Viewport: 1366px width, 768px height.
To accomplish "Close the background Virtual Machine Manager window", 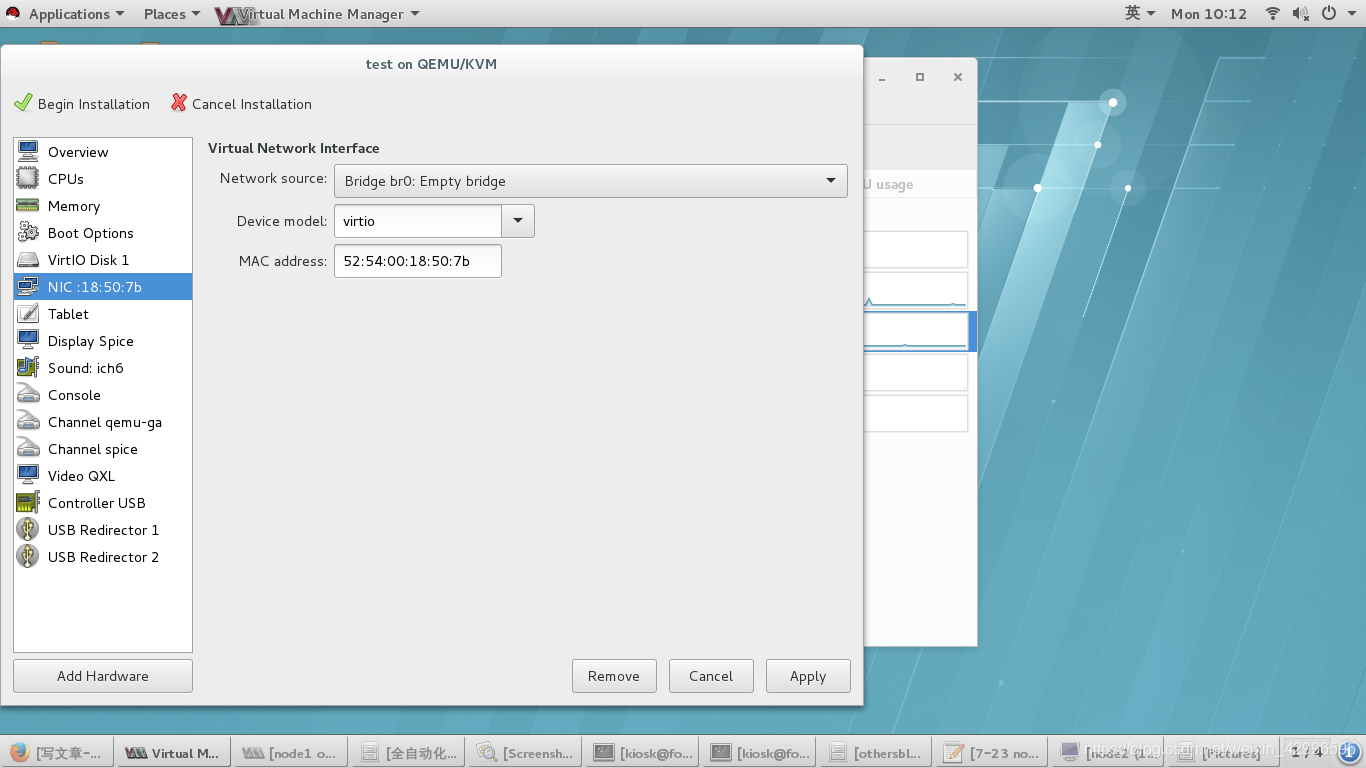I will (957, 77).
